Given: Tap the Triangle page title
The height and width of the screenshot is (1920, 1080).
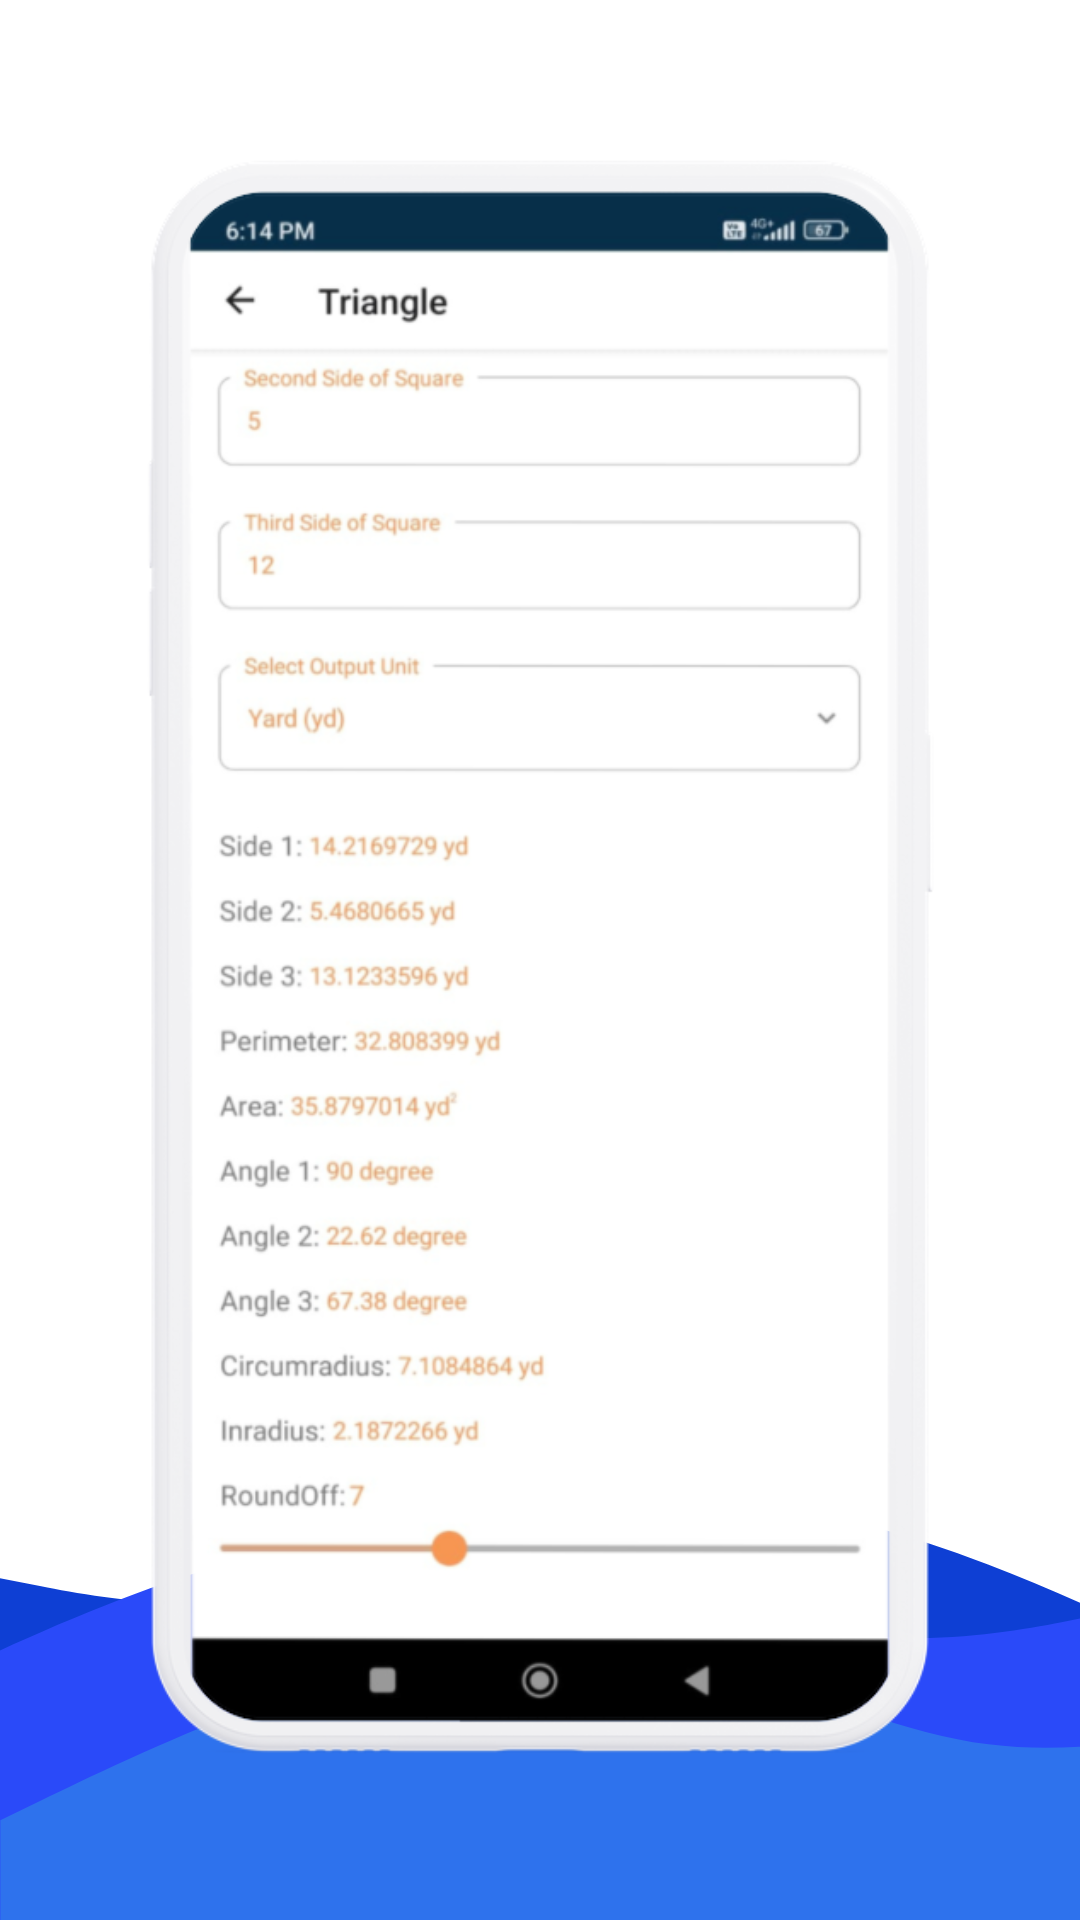Looking at the screenshot, I should [383, 302].
